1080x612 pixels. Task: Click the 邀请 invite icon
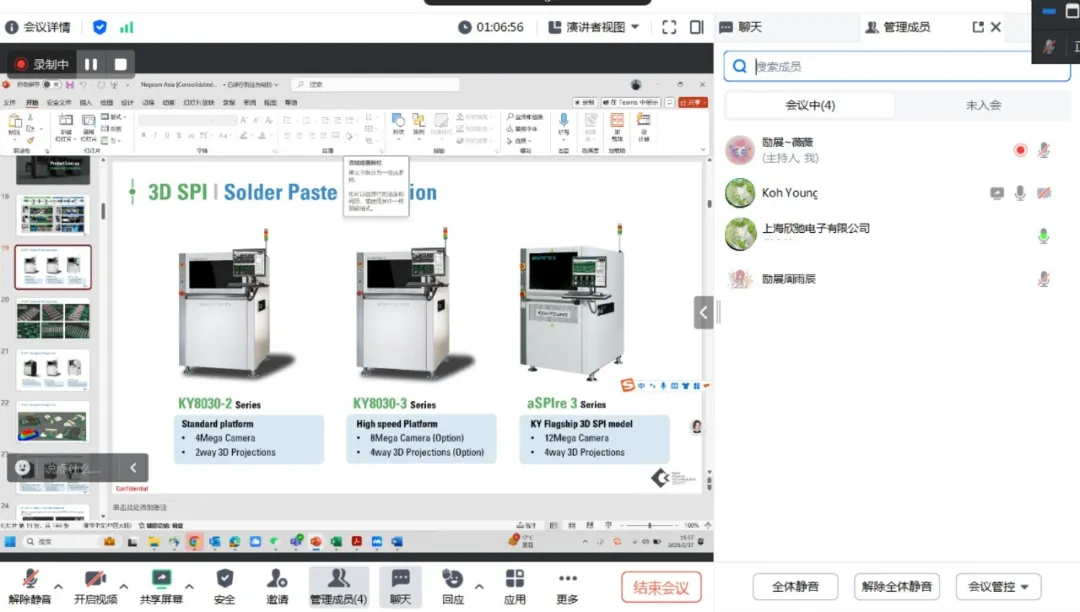coord(277,587)
